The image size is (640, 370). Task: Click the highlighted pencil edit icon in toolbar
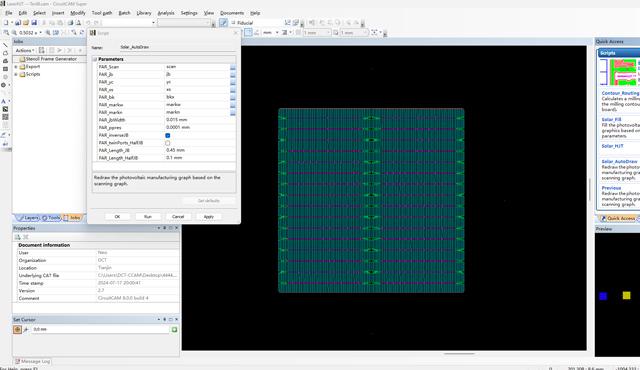click(223, 23)
